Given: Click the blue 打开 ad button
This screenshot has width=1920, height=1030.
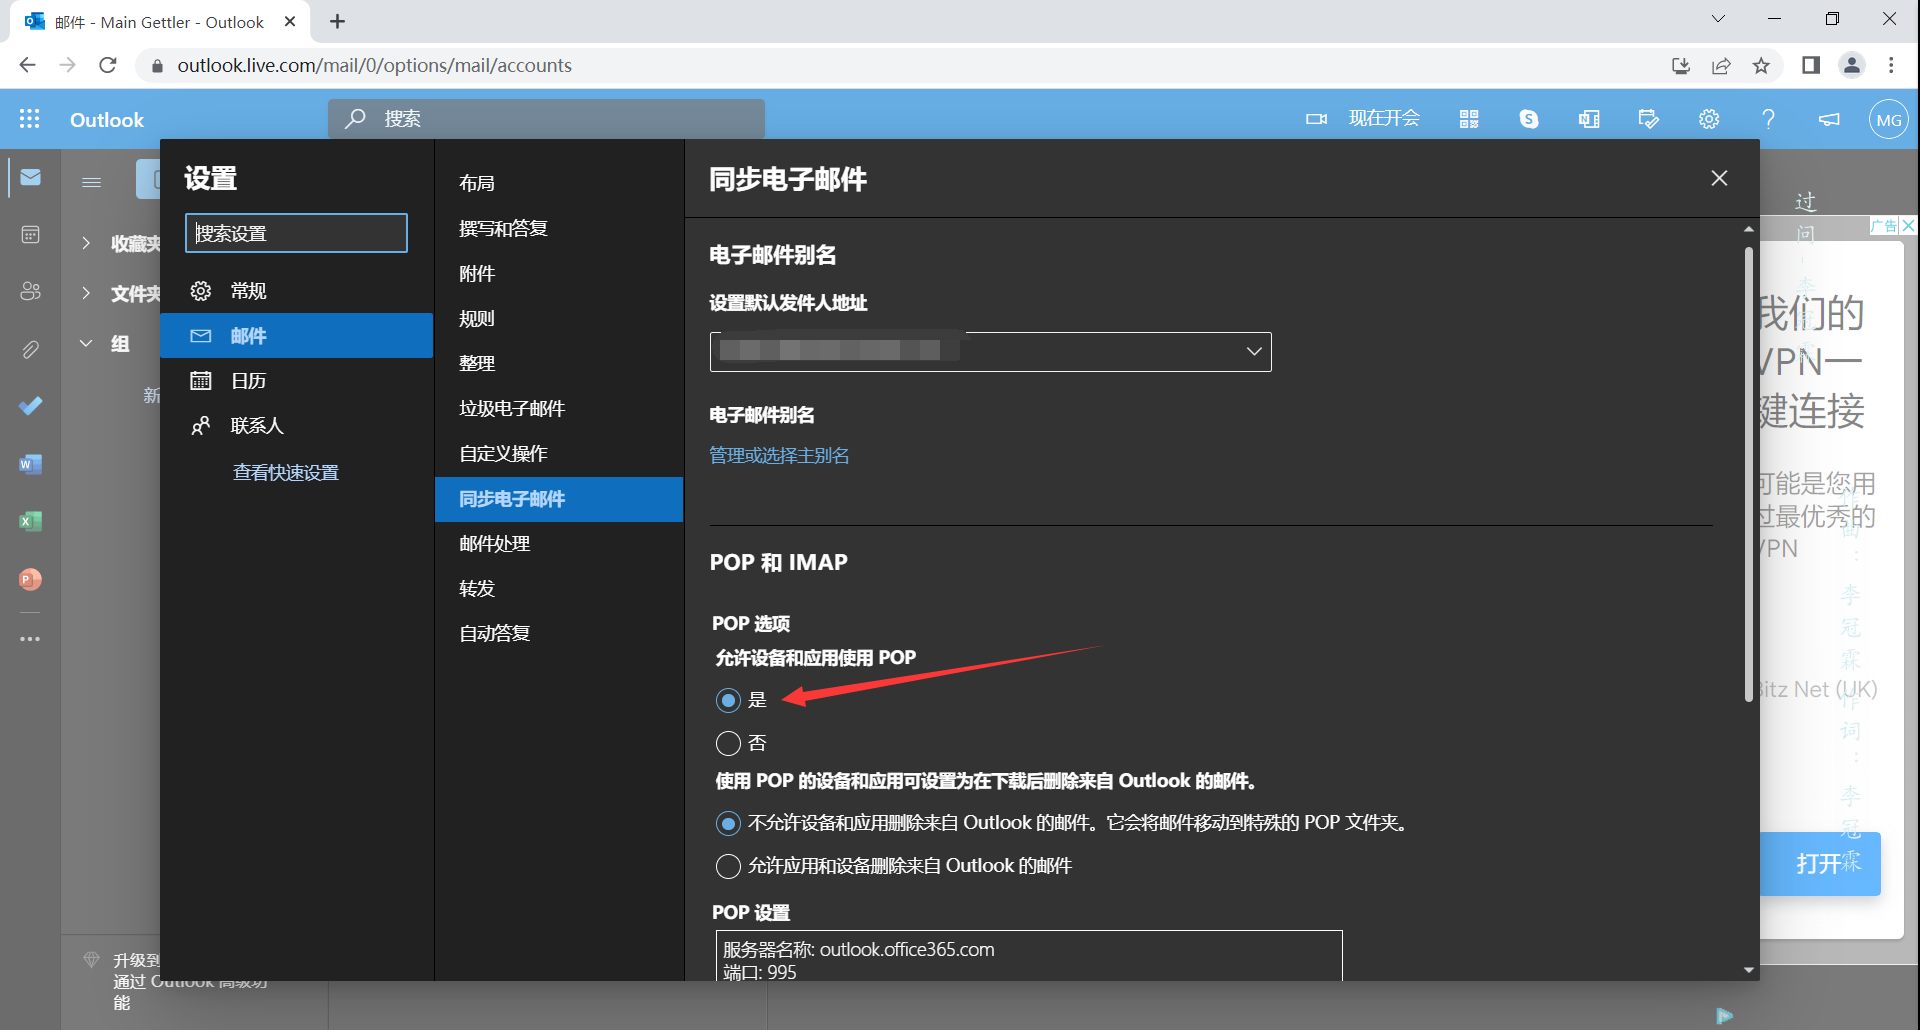Looking at the screenshot, I should click(x=1820, y=863).
